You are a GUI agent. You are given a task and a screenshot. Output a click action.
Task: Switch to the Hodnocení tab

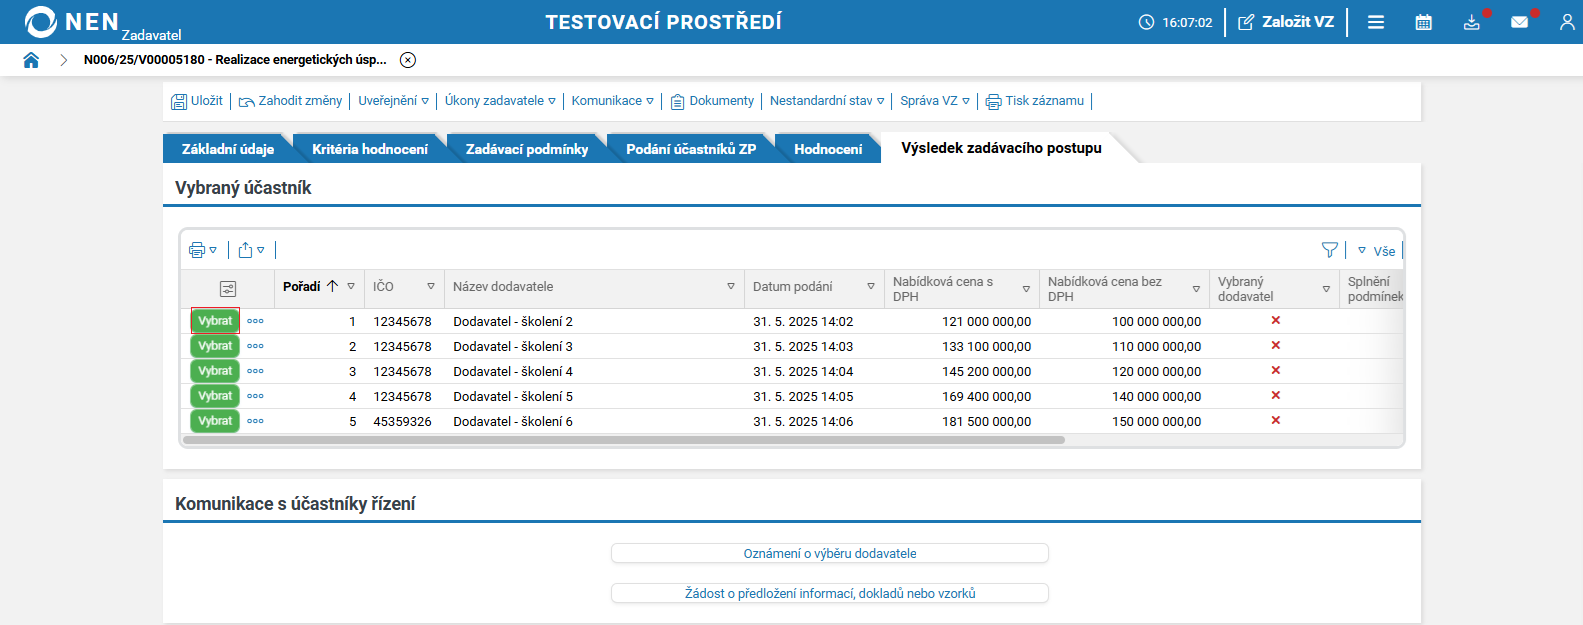pos(827,149)
